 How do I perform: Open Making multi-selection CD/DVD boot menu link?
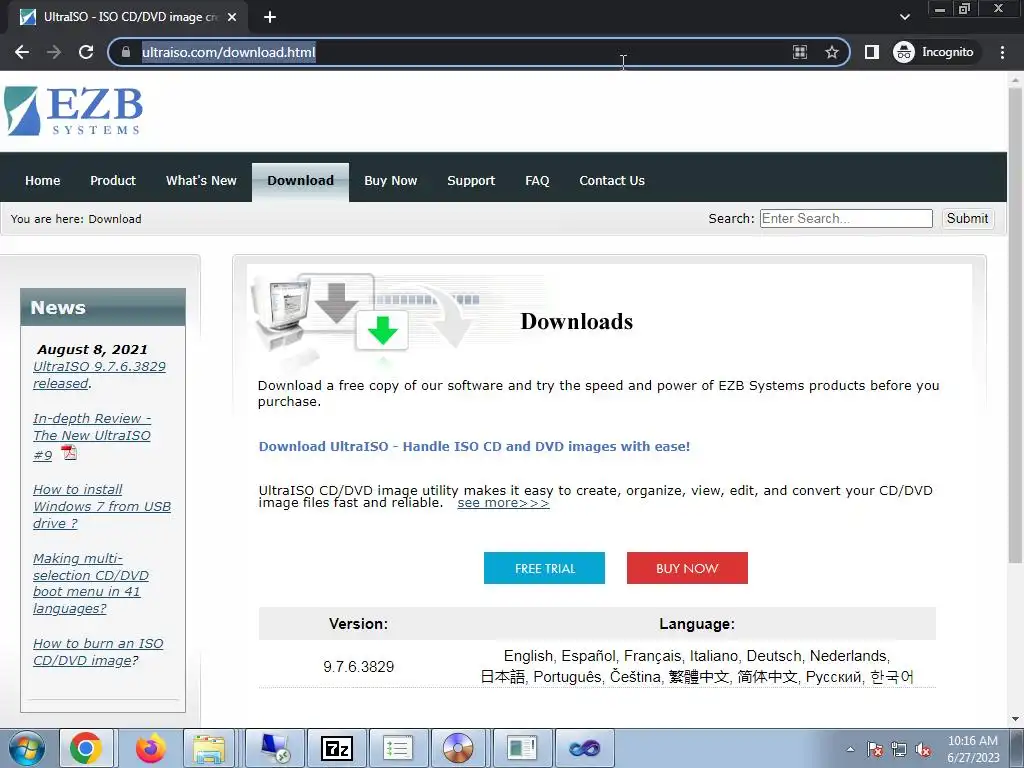[91, 583]
